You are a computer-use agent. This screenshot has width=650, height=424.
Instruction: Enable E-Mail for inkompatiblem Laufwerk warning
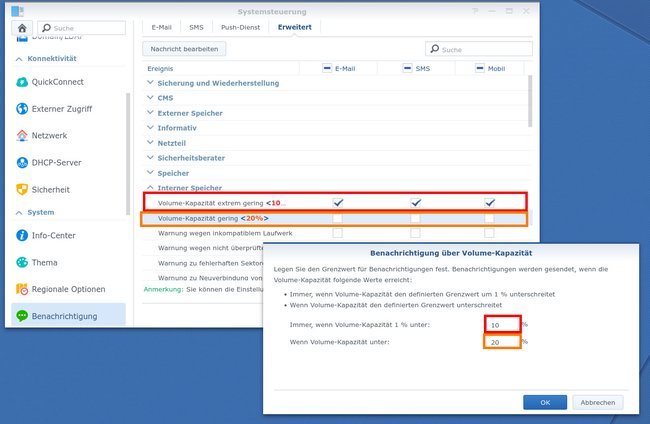(337, 233)
